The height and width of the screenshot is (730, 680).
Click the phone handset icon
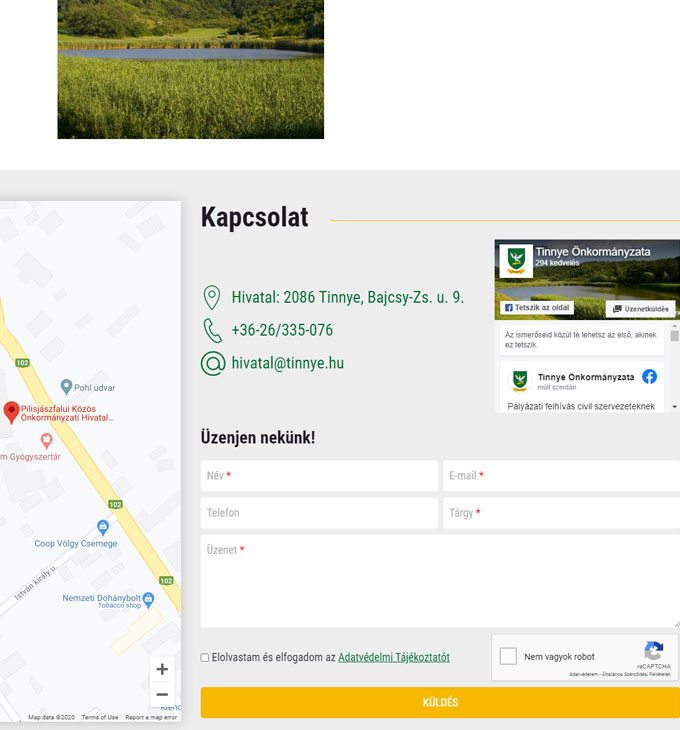click(212, 331)
